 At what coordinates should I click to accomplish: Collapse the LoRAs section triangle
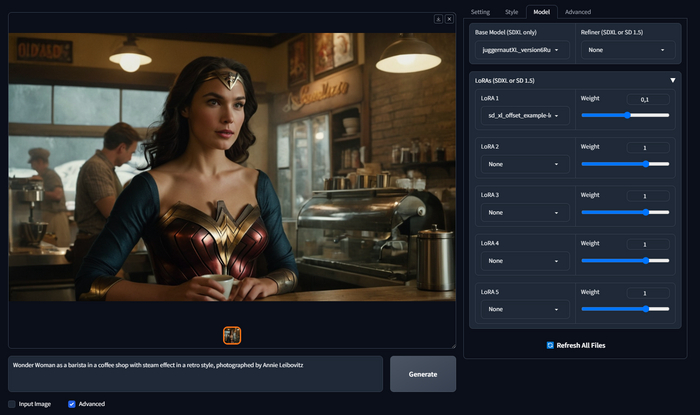click(x=672, y=80)
